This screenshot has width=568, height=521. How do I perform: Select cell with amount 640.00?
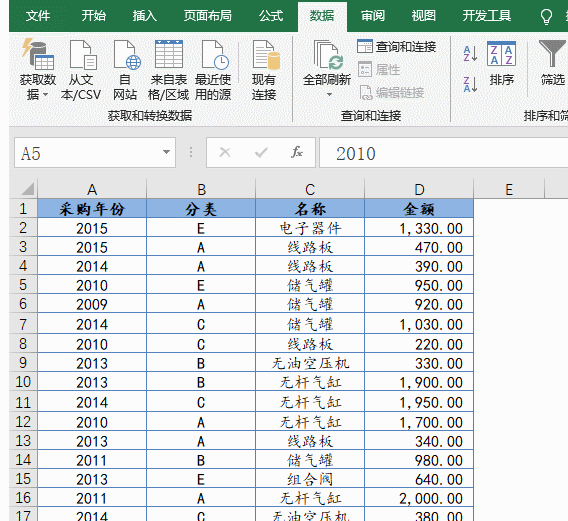pyautogui.click(x=419, y=479)
